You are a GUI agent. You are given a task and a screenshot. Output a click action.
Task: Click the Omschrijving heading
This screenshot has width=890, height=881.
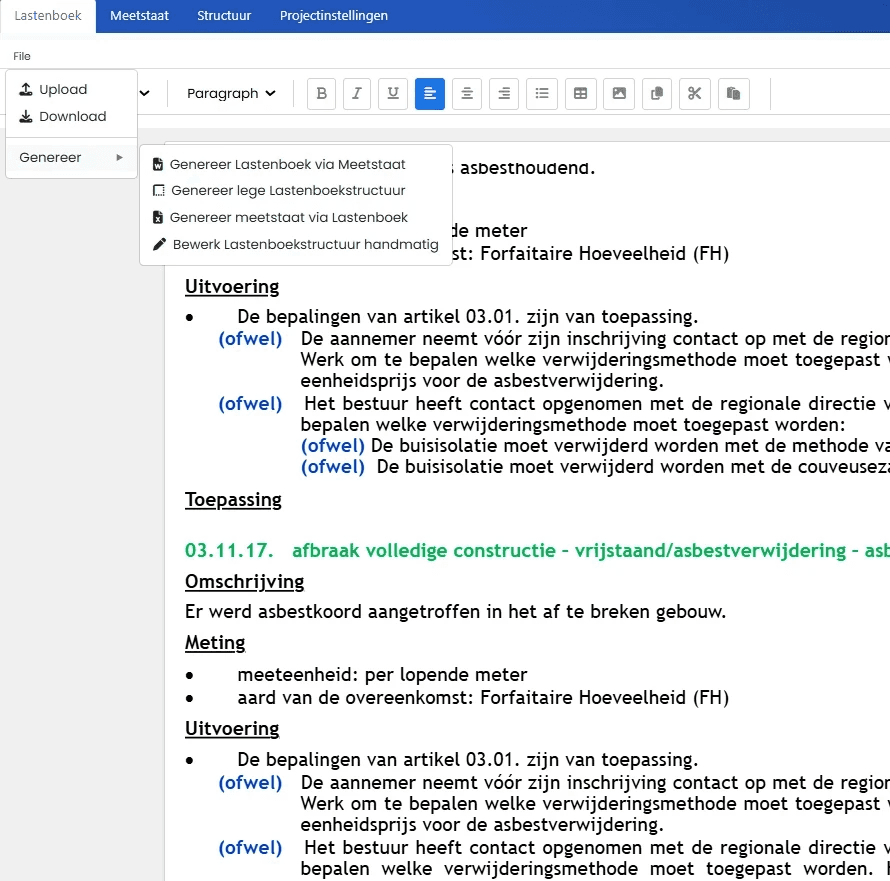tap(245, 582)
